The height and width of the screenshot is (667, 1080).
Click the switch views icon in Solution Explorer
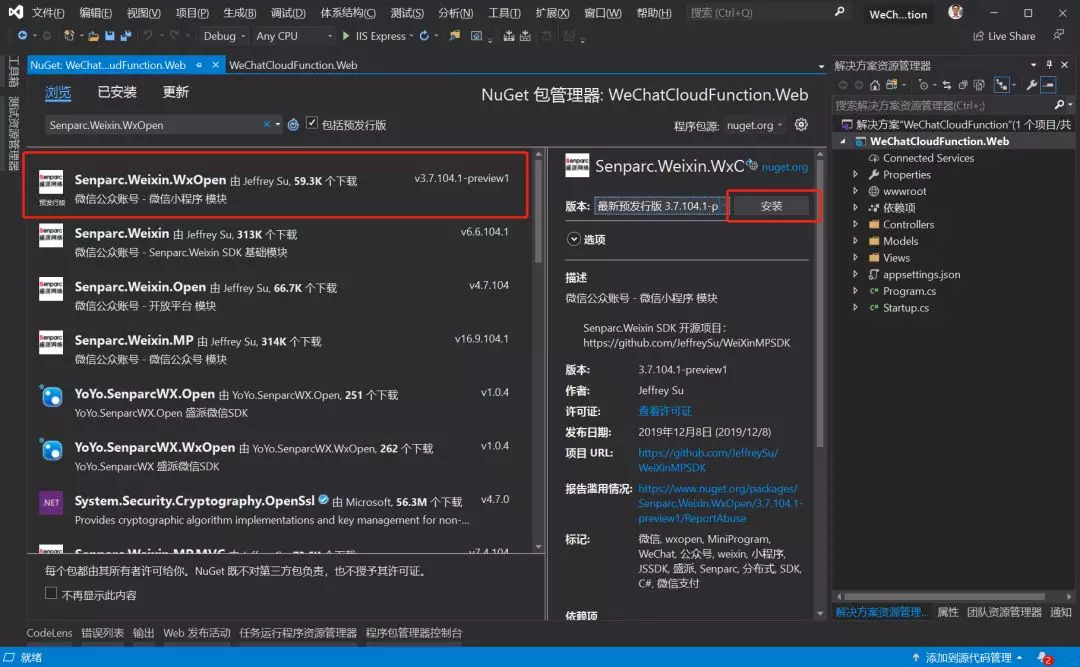click(x=891, y=85)
